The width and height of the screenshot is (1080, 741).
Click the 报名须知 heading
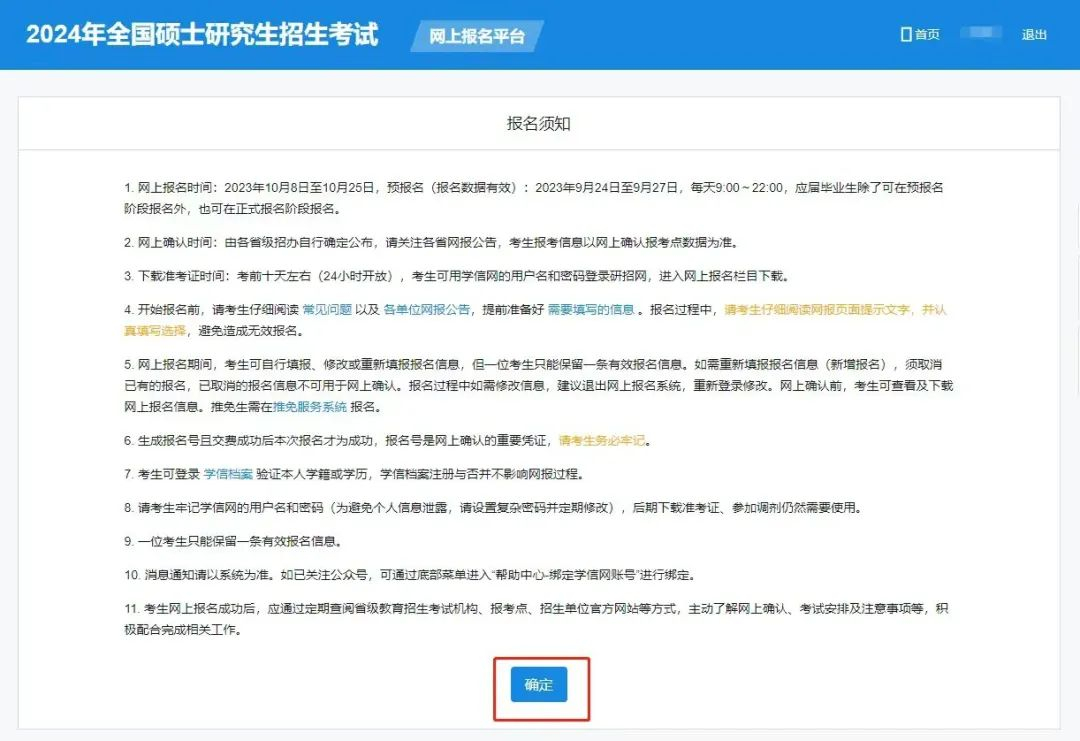539,124
